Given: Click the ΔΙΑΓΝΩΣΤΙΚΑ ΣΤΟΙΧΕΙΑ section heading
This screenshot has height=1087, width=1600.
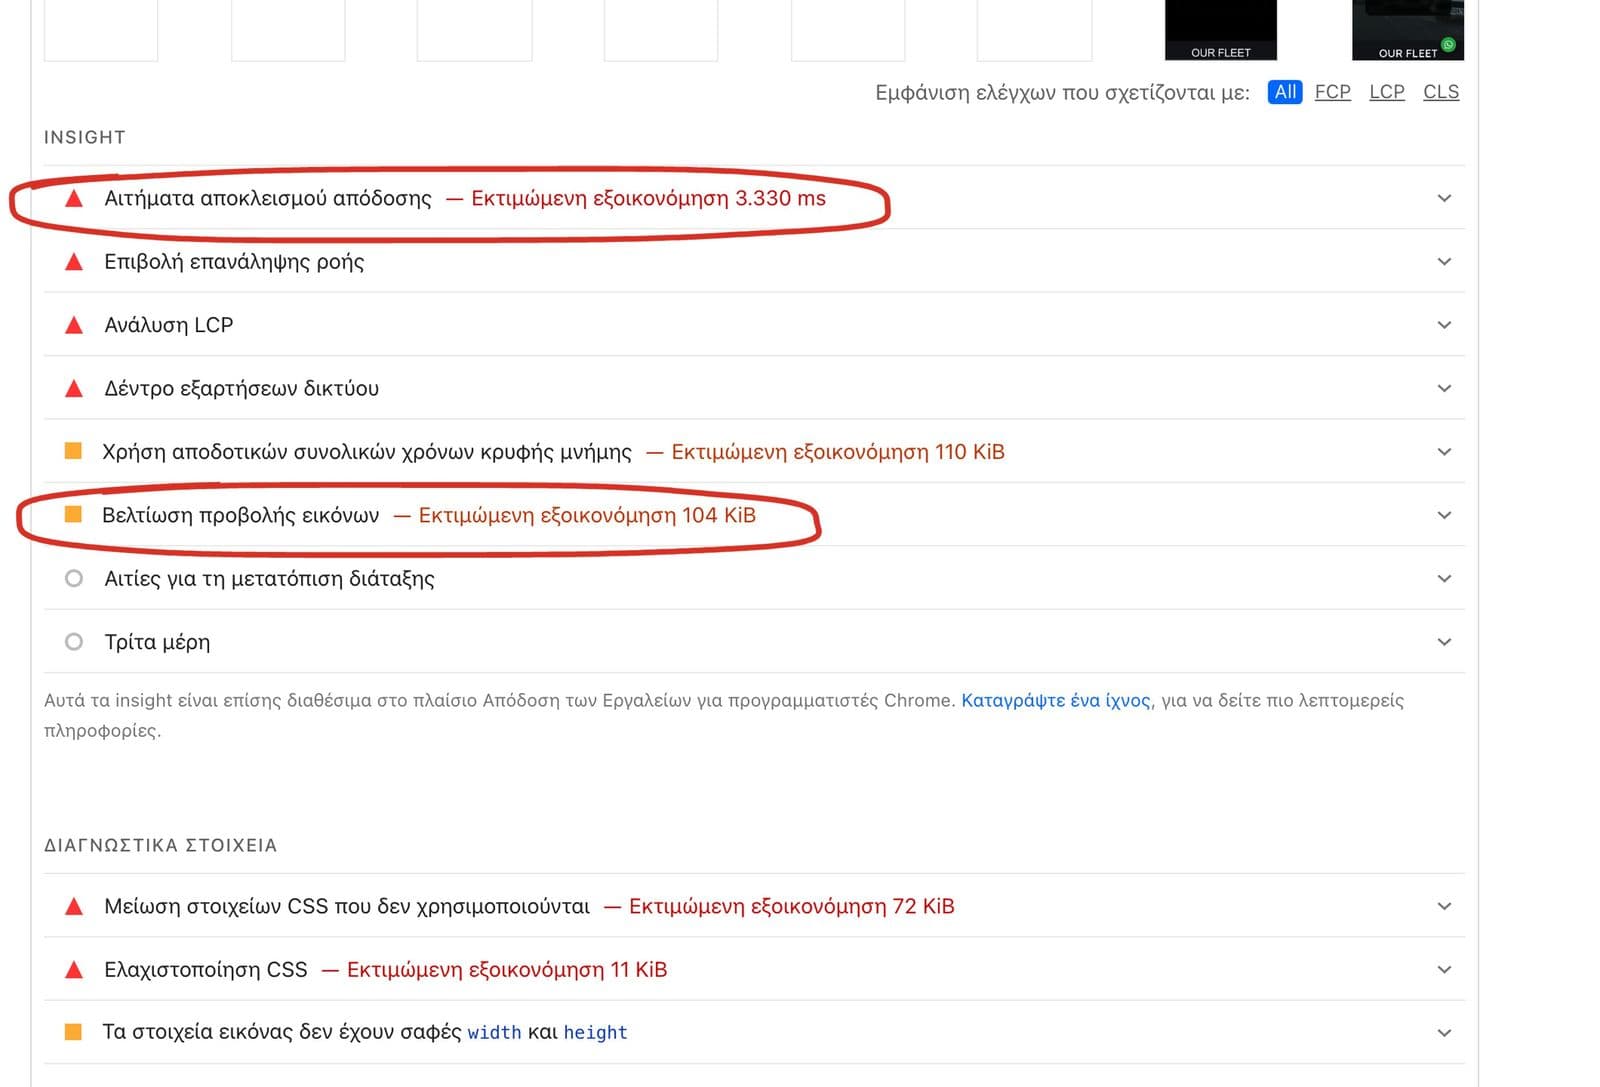Looking at the screenshot, I should click(x=161, y=845).
